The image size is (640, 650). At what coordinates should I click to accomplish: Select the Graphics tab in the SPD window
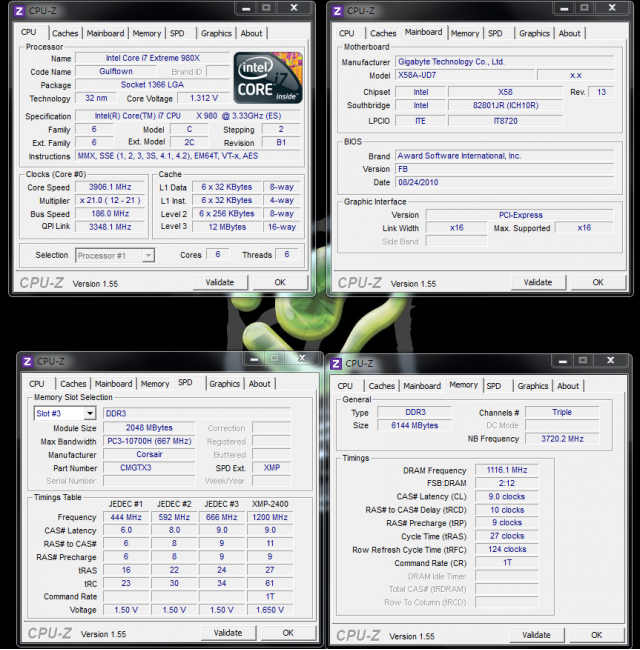[x=224, y=384]
